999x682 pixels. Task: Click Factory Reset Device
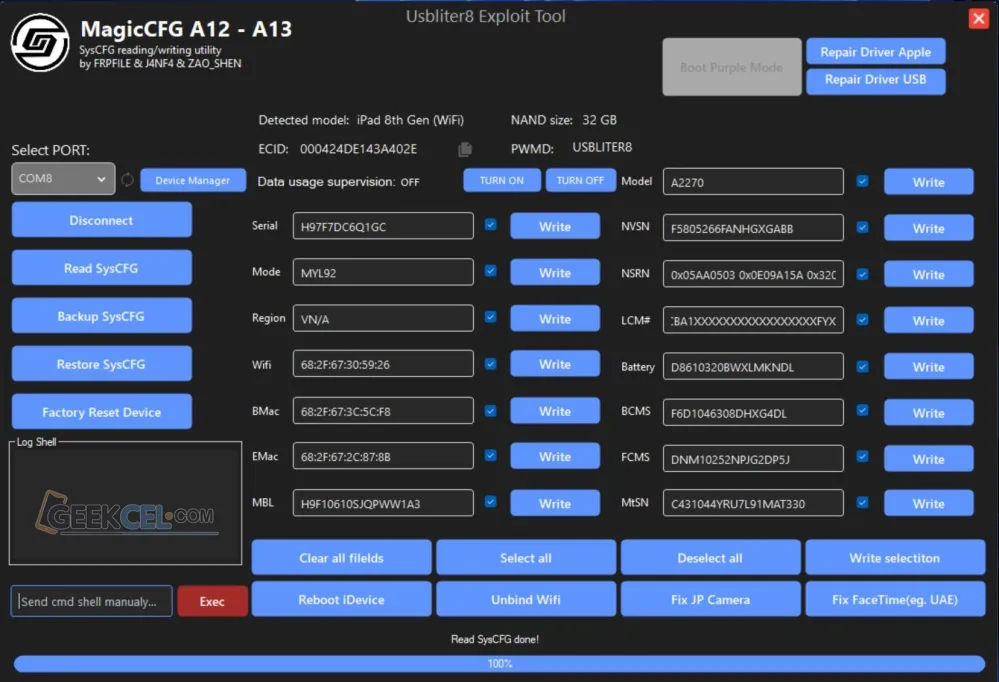[101, 412]
